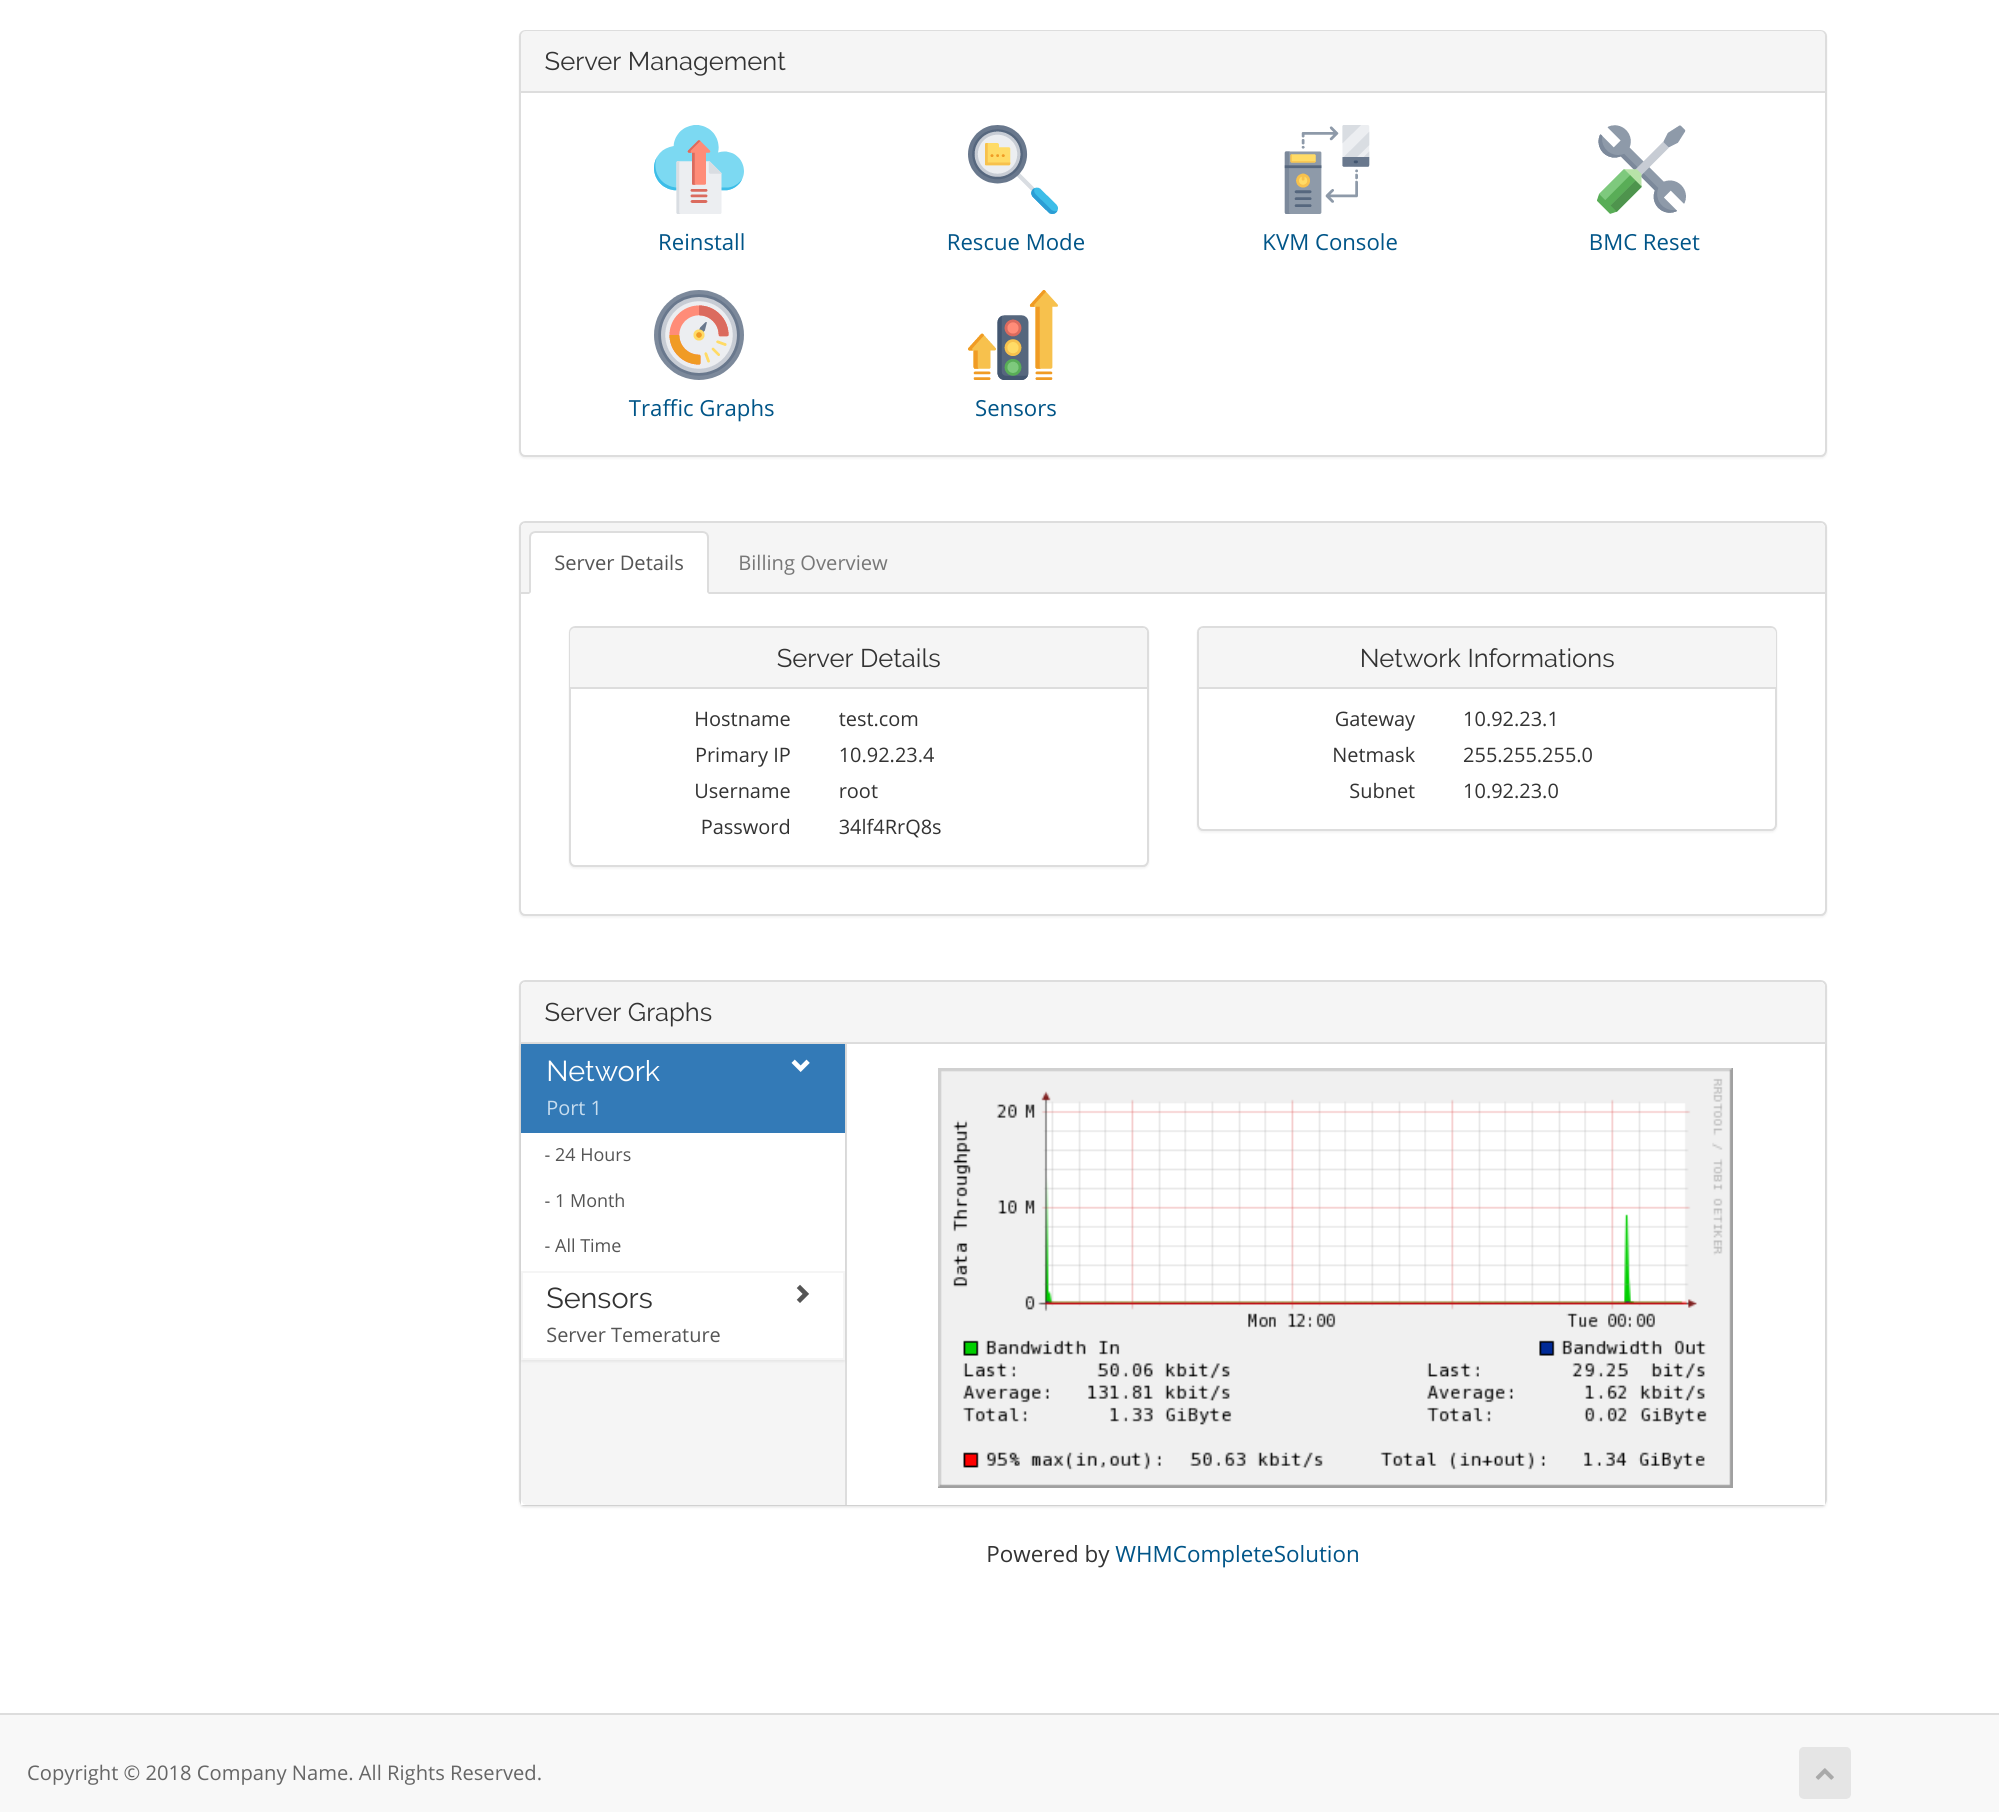This screenshot has height=1812, width=1999.
Task: Select the All Time graph range
Action: [x=583, y=1246]
